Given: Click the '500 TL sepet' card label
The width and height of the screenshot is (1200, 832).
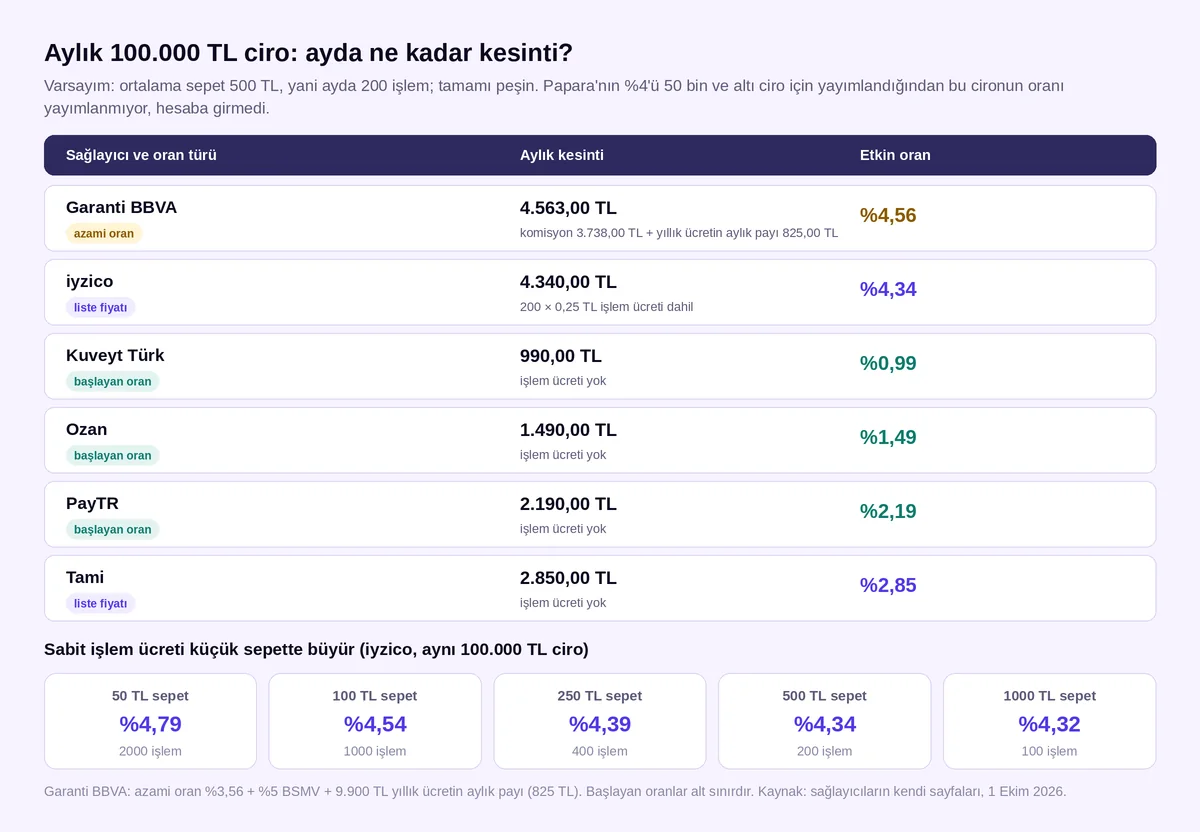Looking at the screenshot, I should coord(825,696).
